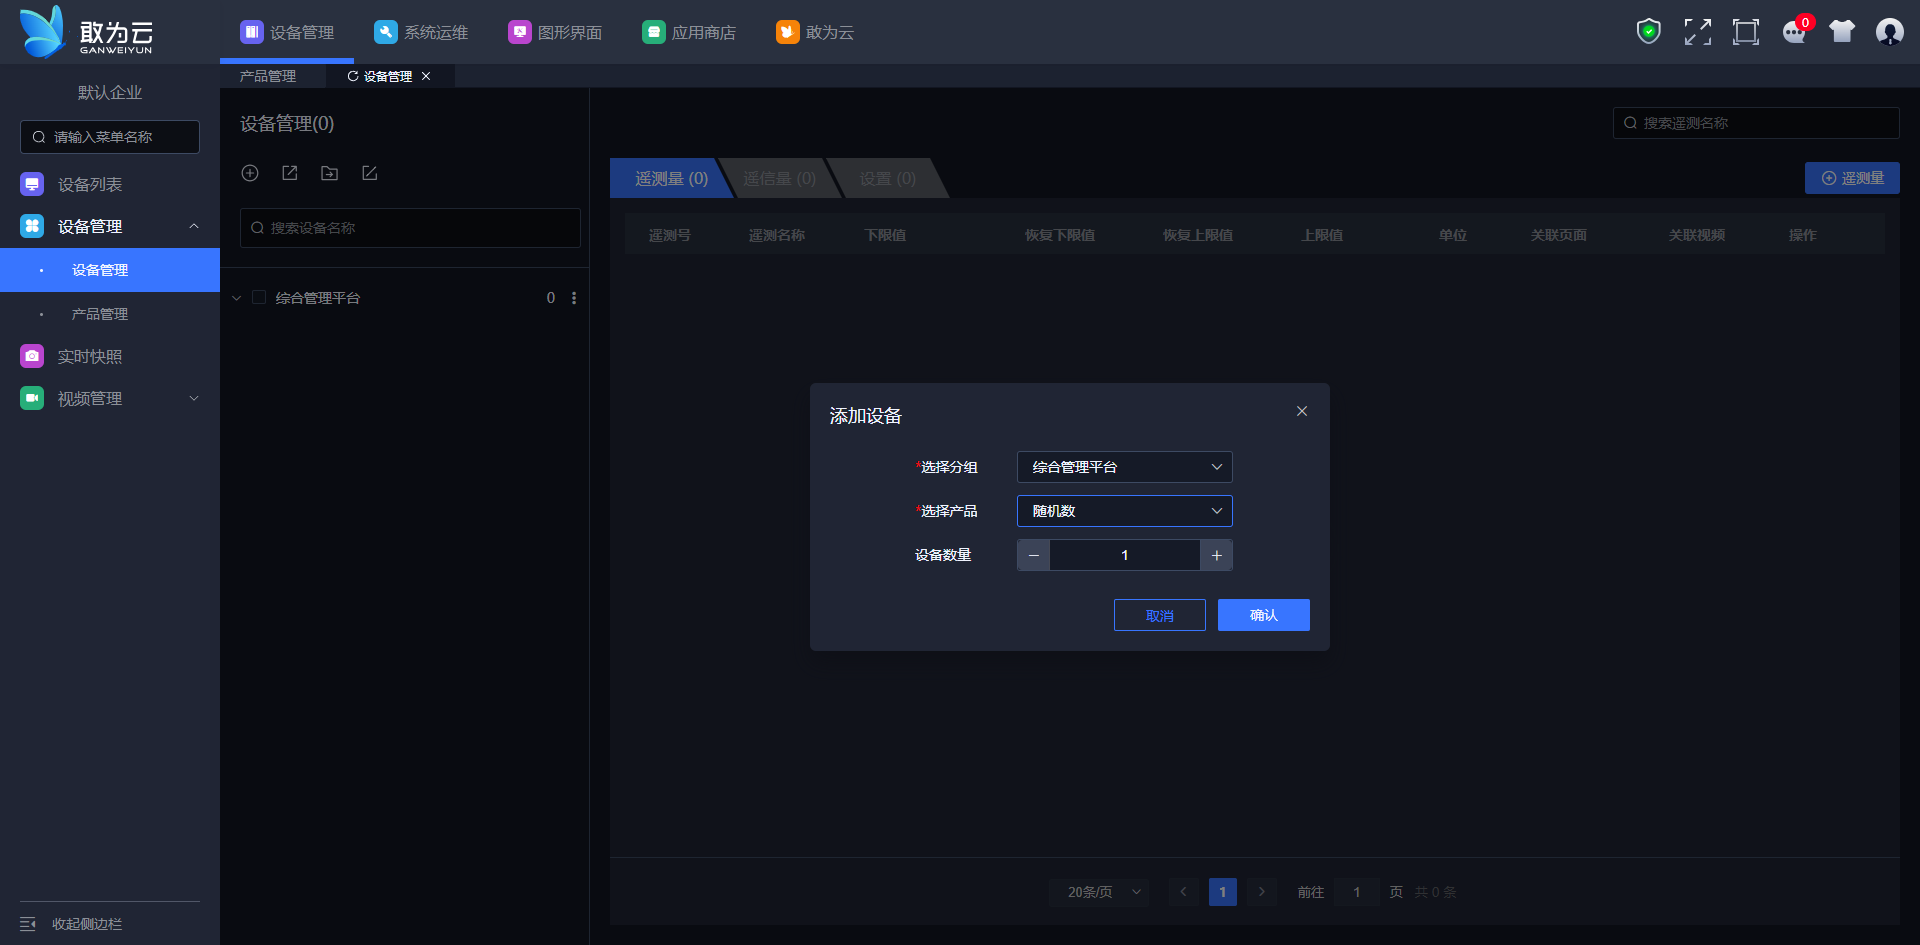Image resolution: width=1920 pixels, height=945 pixels.
Task: Open the messages chat bubble icon
Action: click(x=1795, y=32)
